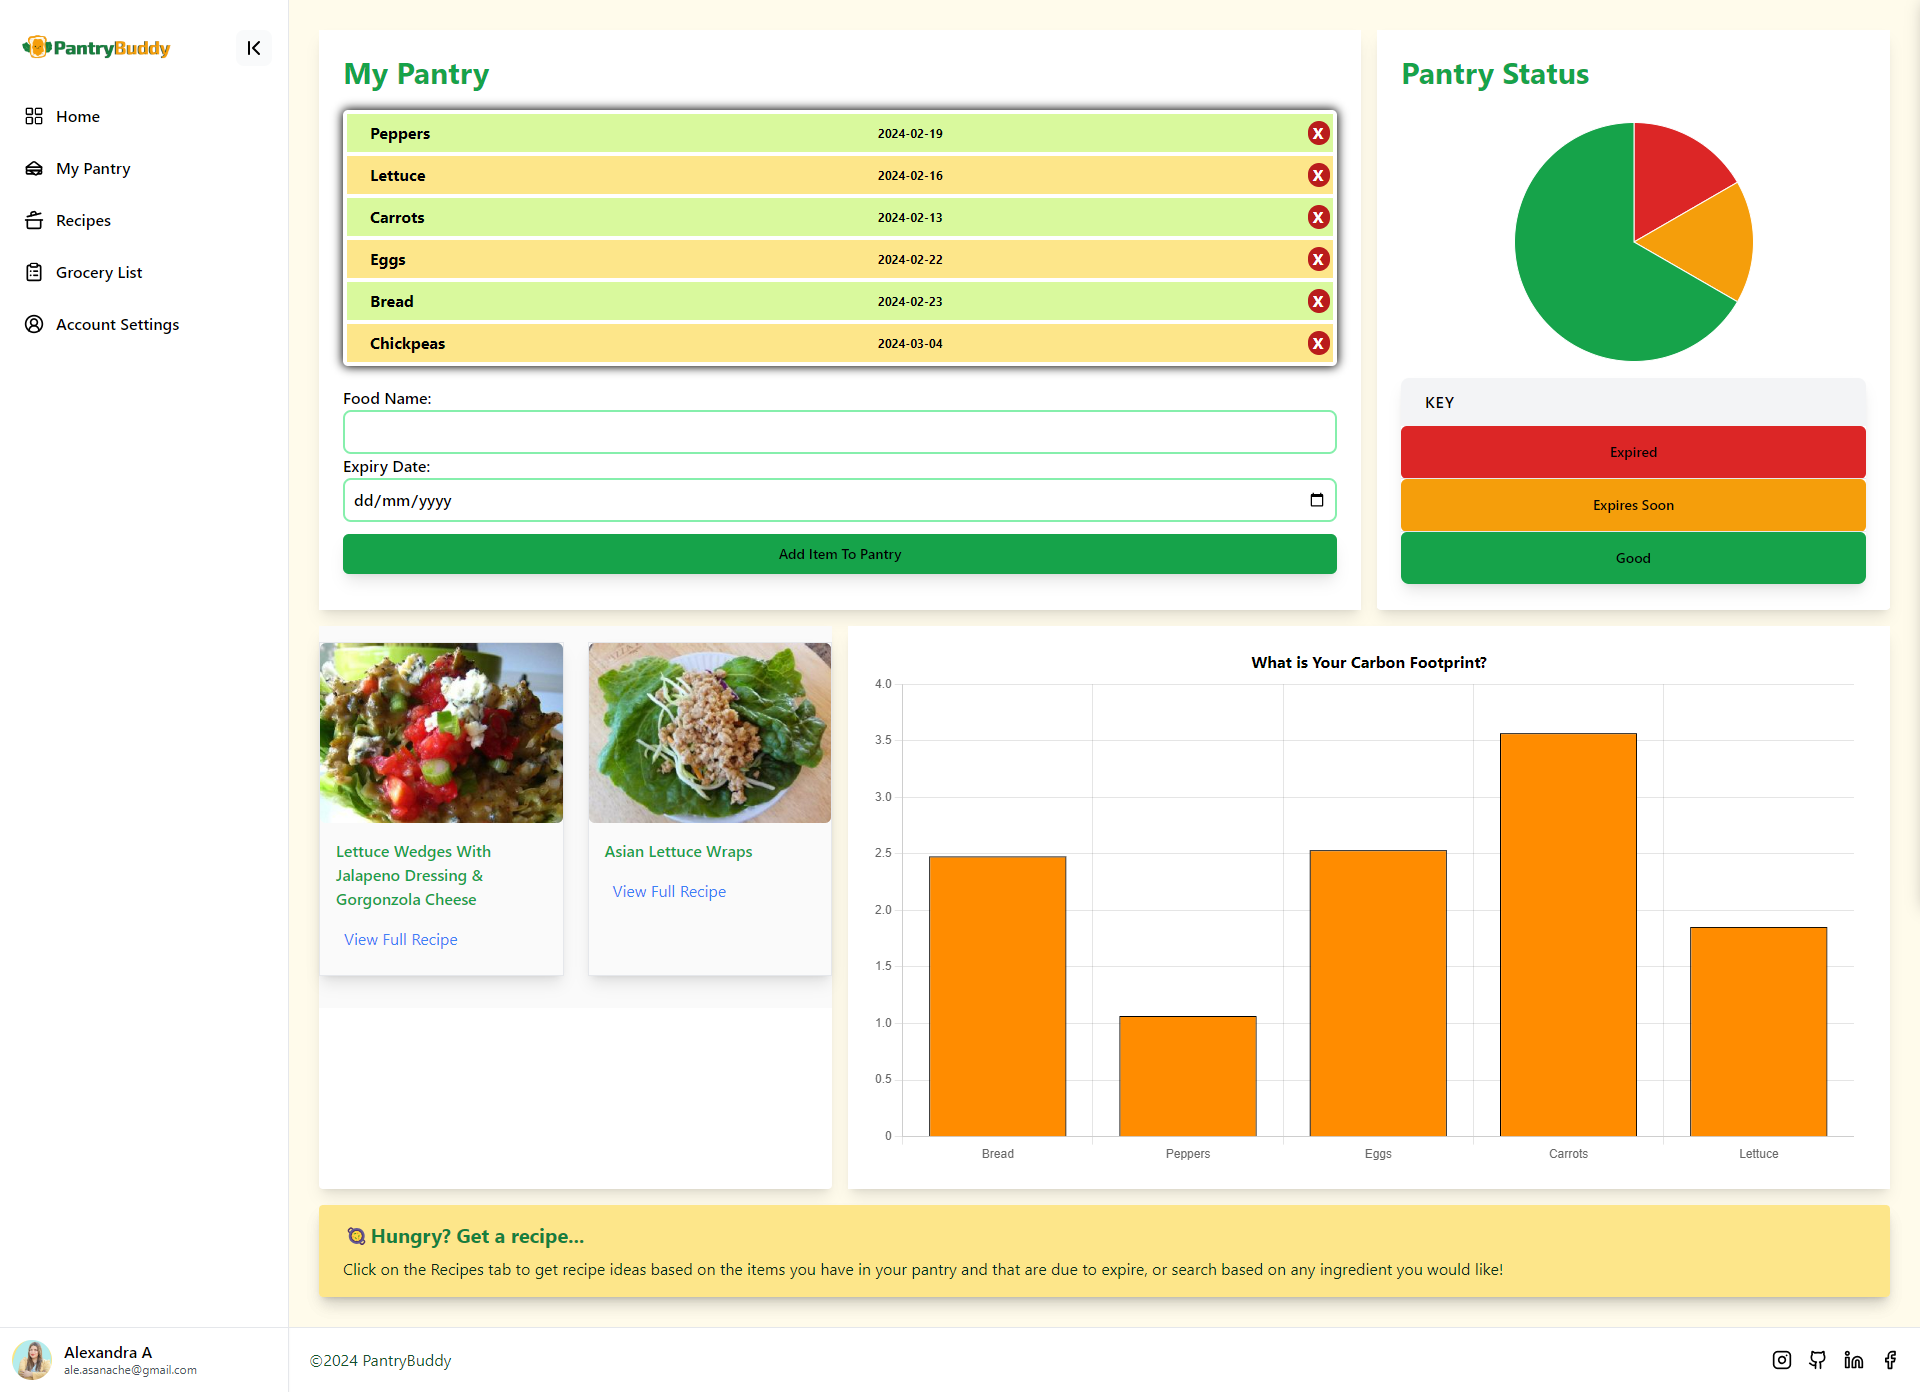Click Food Name input field

tap(839, 432)
